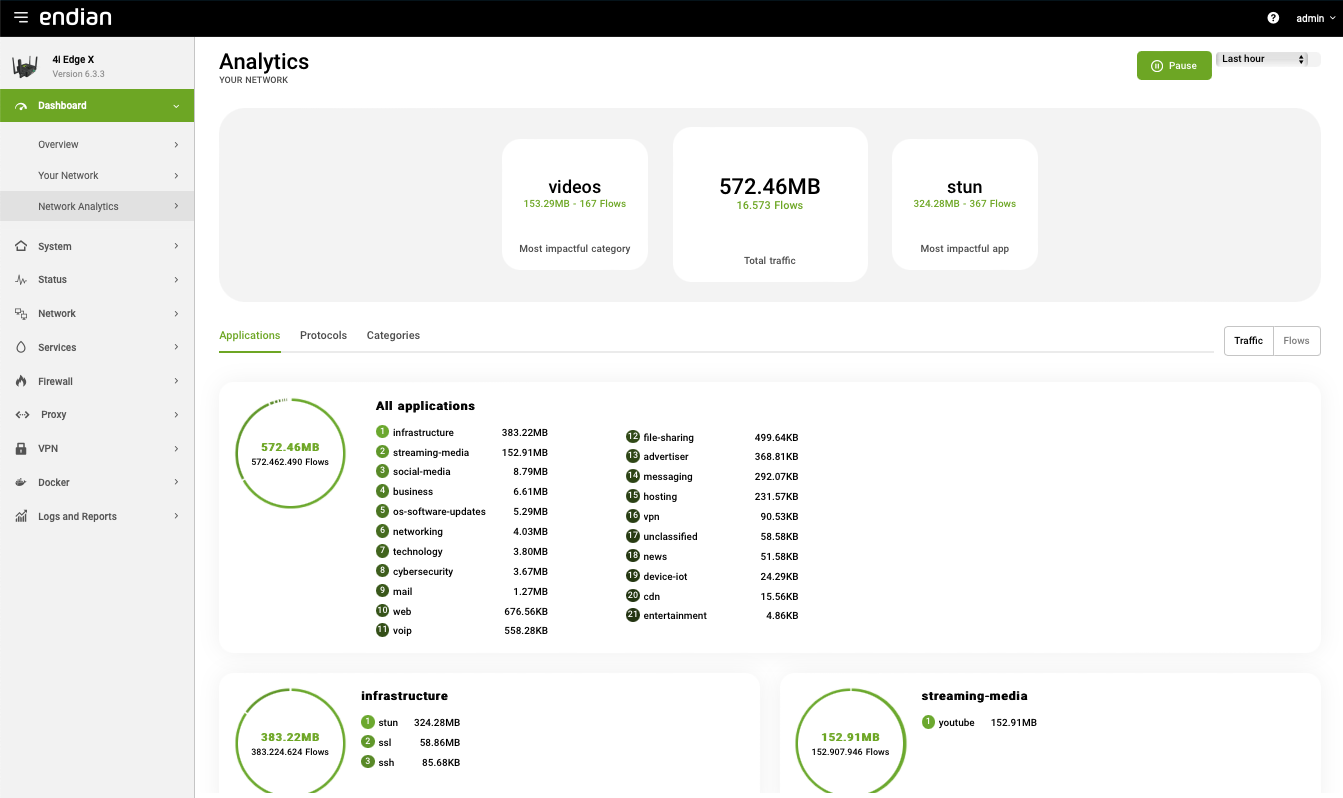1343x798 pixels.
Task: Click the infrastructure 383.22MB donut chart
Action: (x=290, y=743)
